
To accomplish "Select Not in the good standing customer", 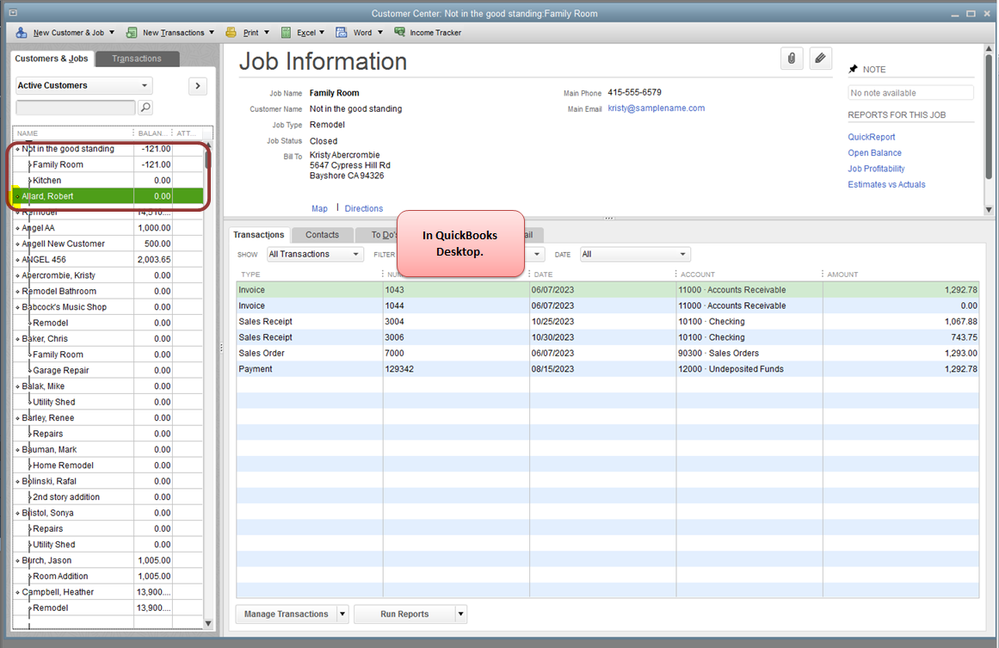I will (x=108, y=148).
